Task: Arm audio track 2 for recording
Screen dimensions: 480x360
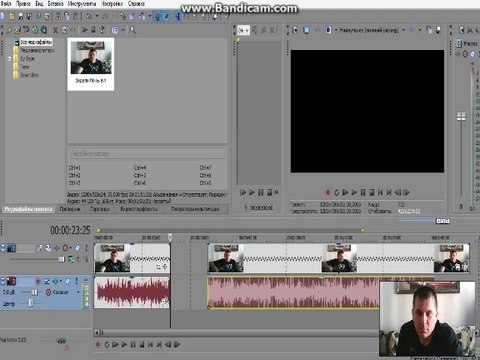Action: (x=38, y=282)
